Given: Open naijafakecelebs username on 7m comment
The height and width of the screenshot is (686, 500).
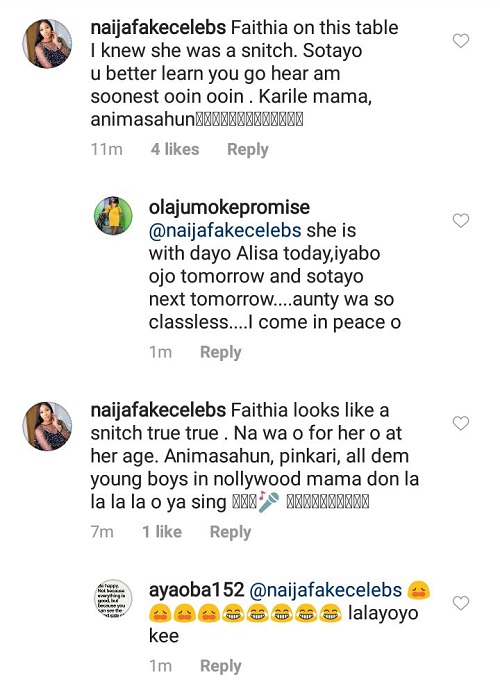Looking at the screenshot, I should pos(158,410).
